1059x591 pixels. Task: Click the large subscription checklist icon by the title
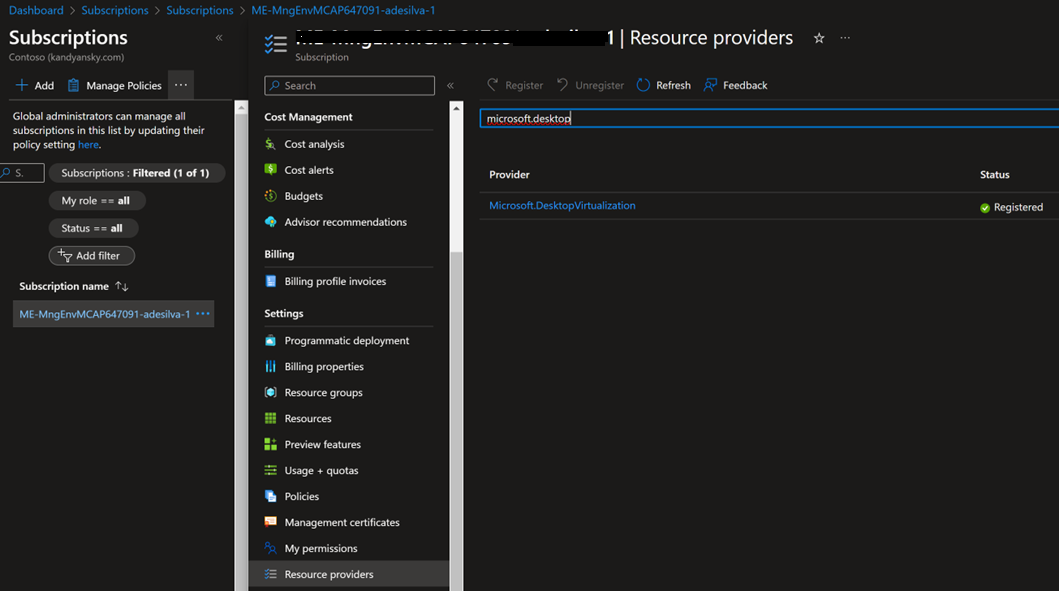tap(276, 44)
